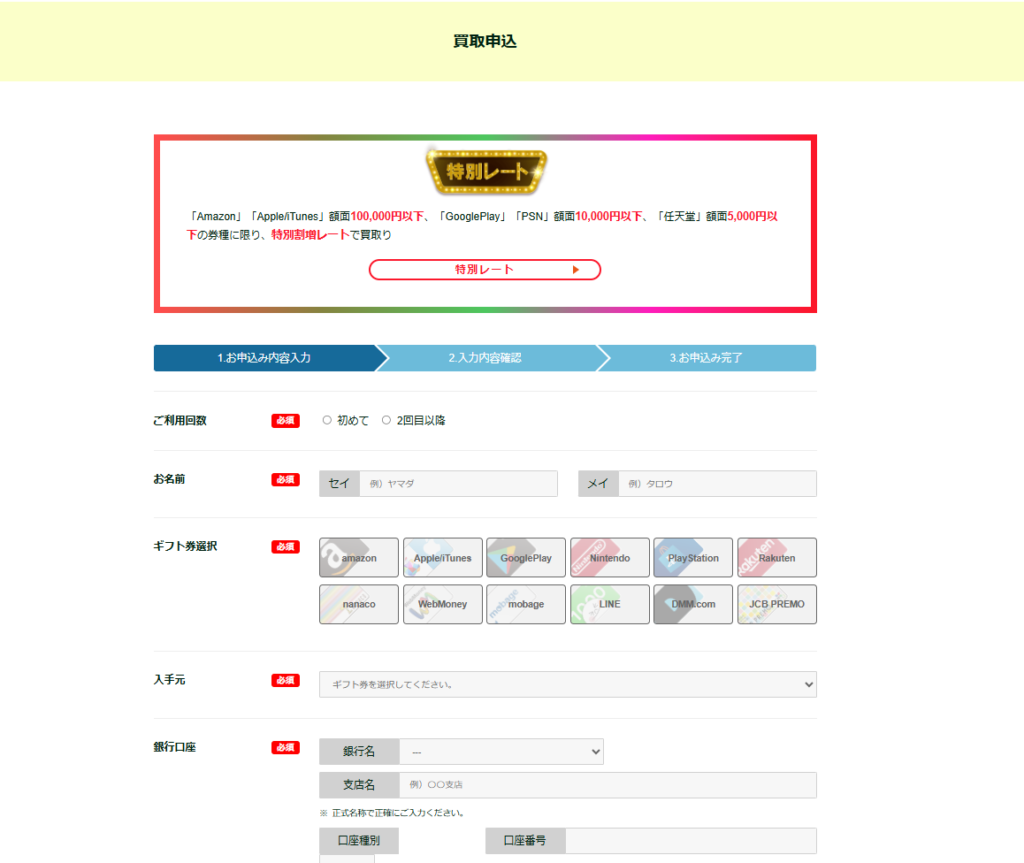Click the 正式名称で正確にご入力ください note

(x=392, y=813)
